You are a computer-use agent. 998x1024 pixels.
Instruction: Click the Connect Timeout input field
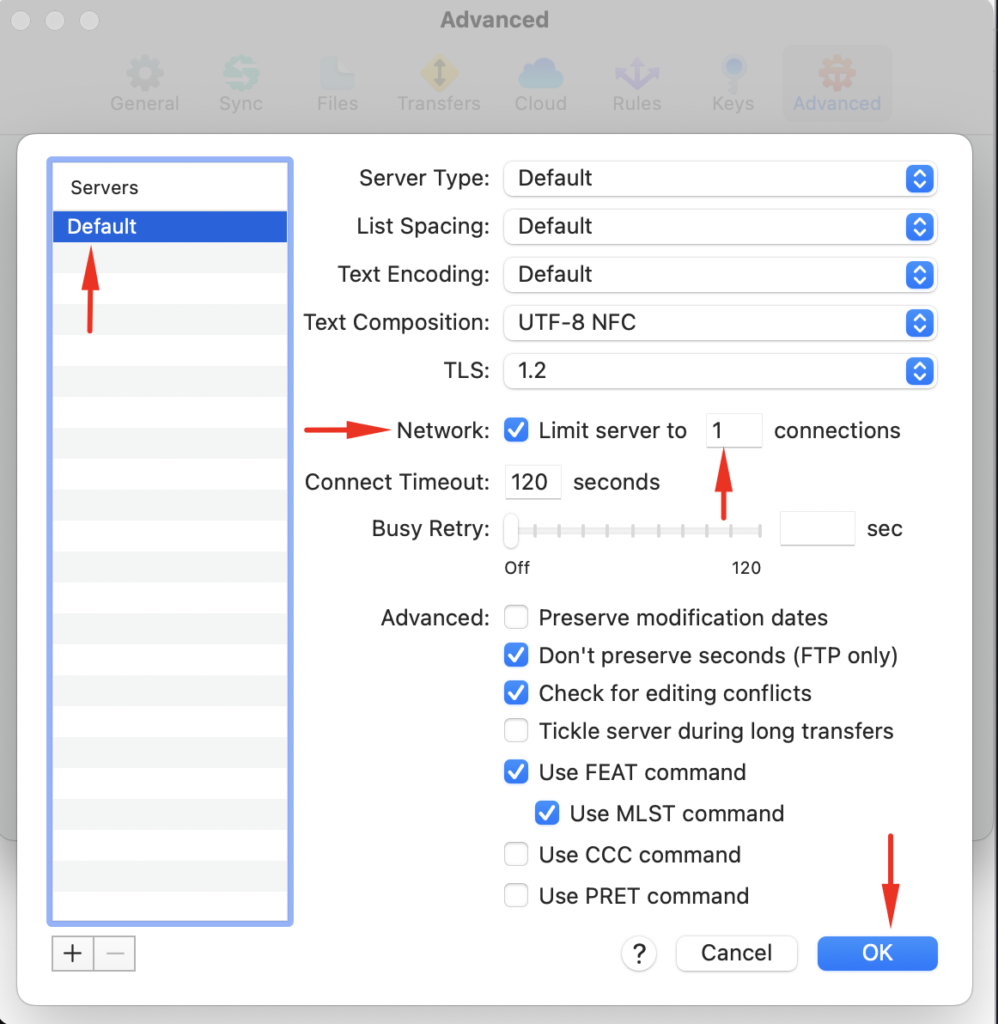click(533, 482)
